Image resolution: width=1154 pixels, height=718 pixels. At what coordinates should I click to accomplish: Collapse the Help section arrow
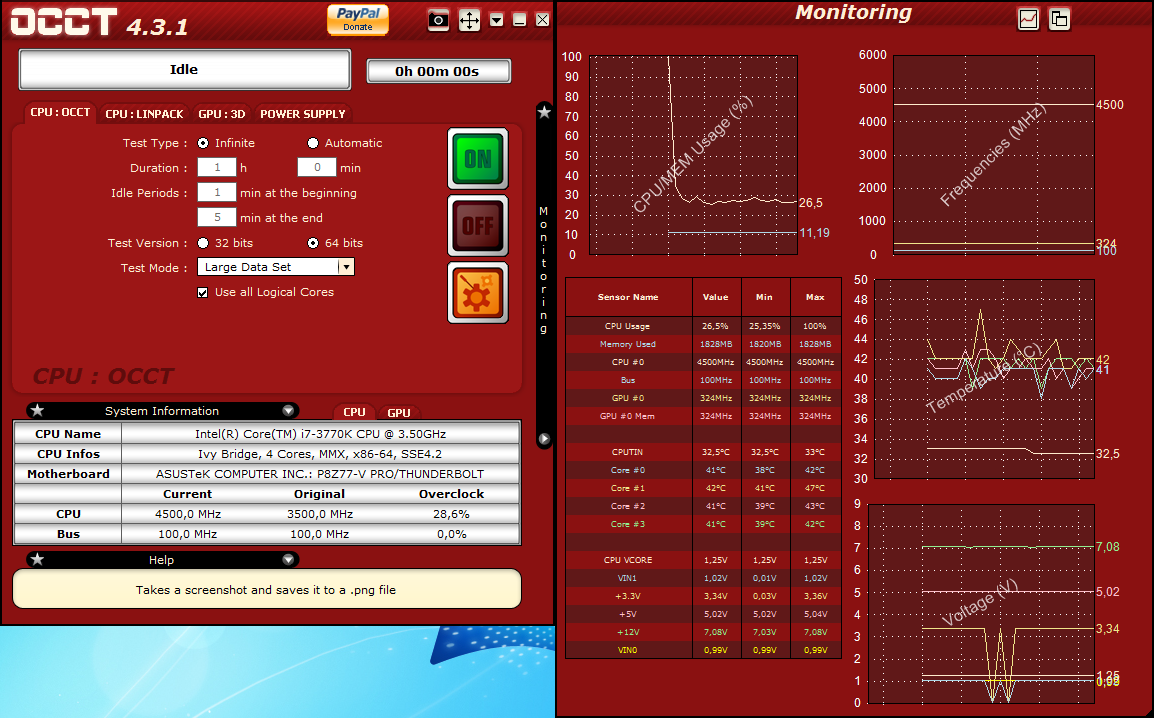(x=288, y=560)
